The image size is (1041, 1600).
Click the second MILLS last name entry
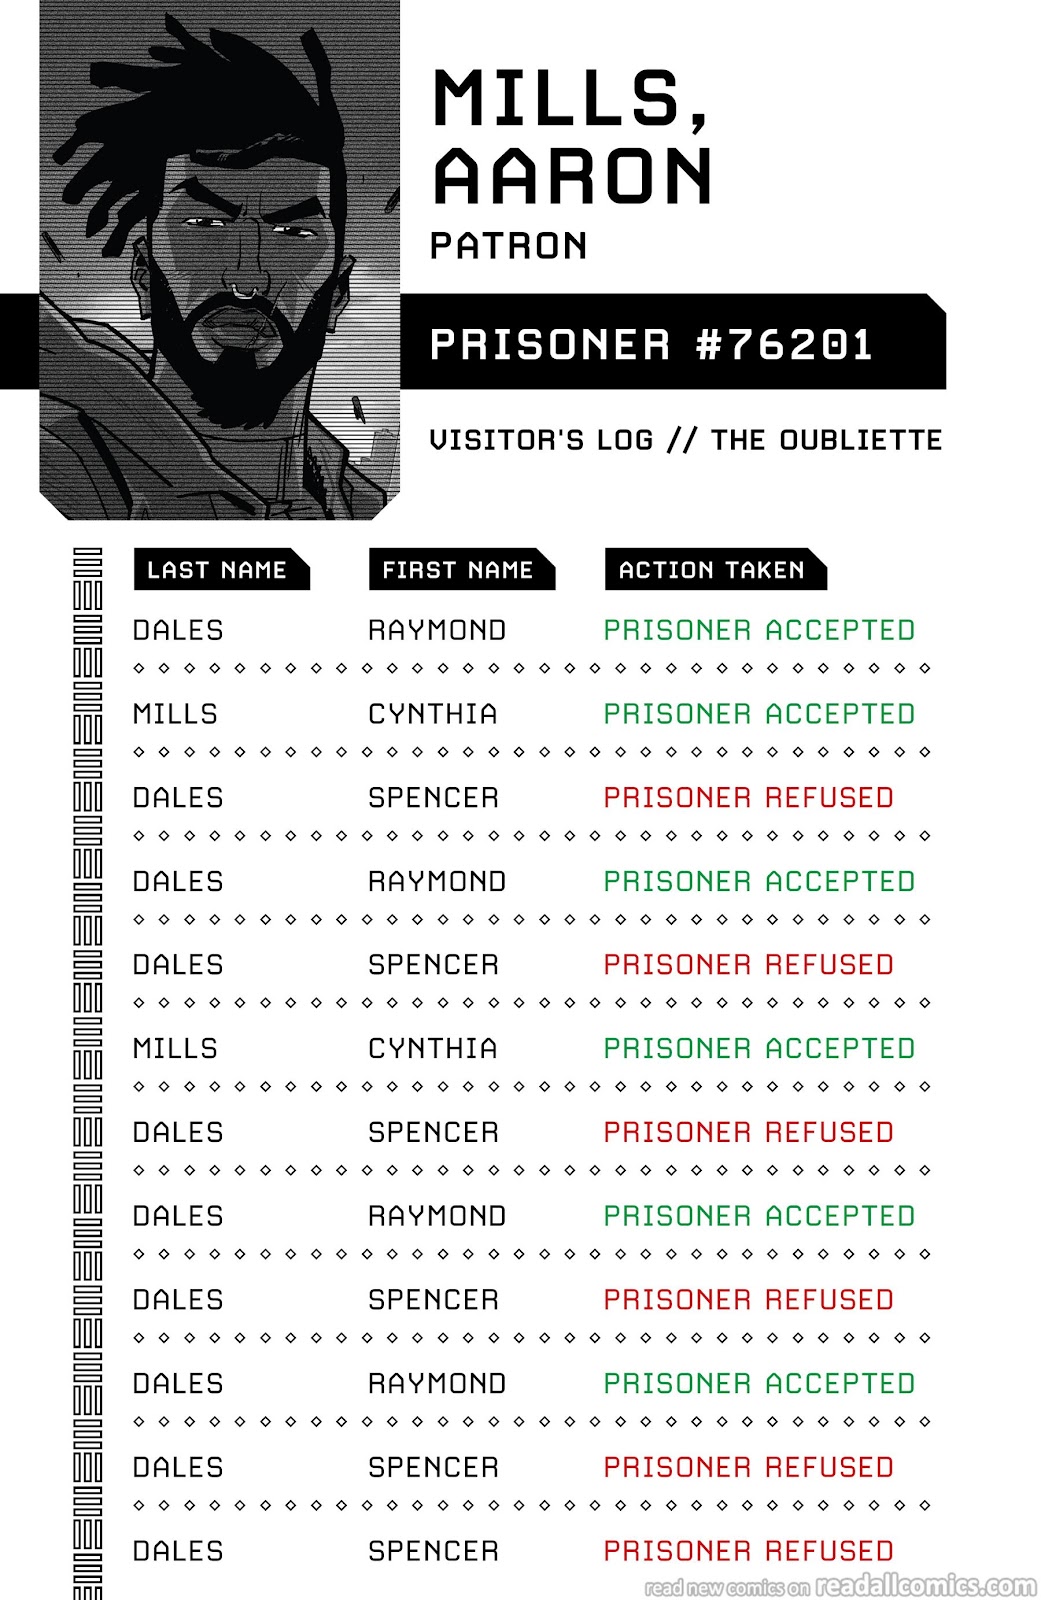175,1049
